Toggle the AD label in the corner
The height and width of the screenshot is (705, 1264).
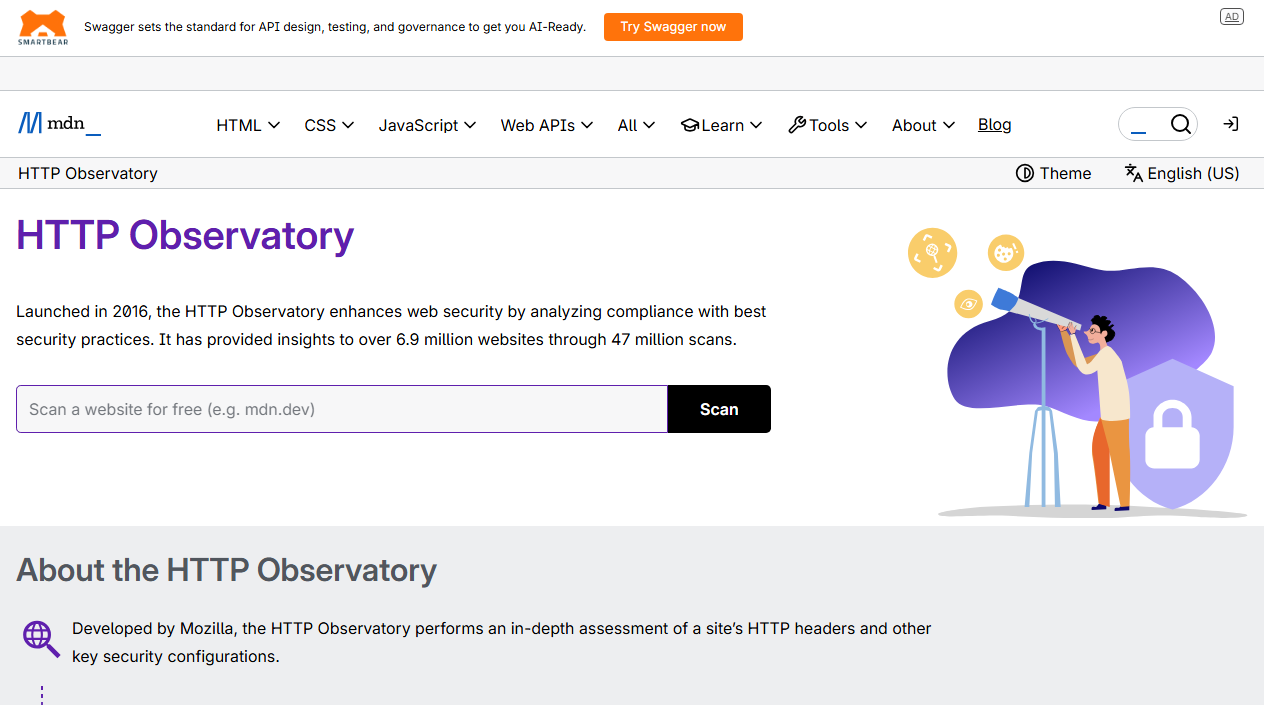[x=1231, y=16]
